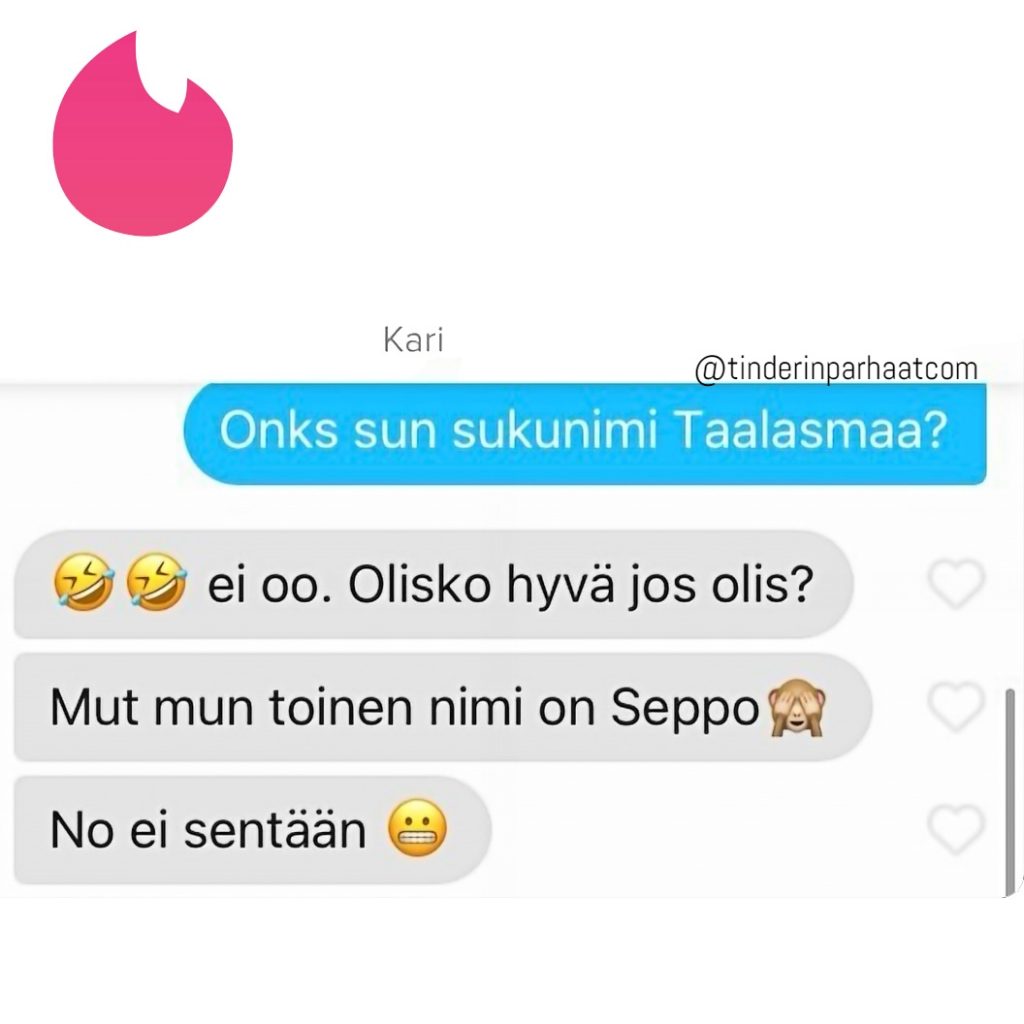Click the chat scrollbar on right edge

pyautogui.click(x=1010, y=792)
